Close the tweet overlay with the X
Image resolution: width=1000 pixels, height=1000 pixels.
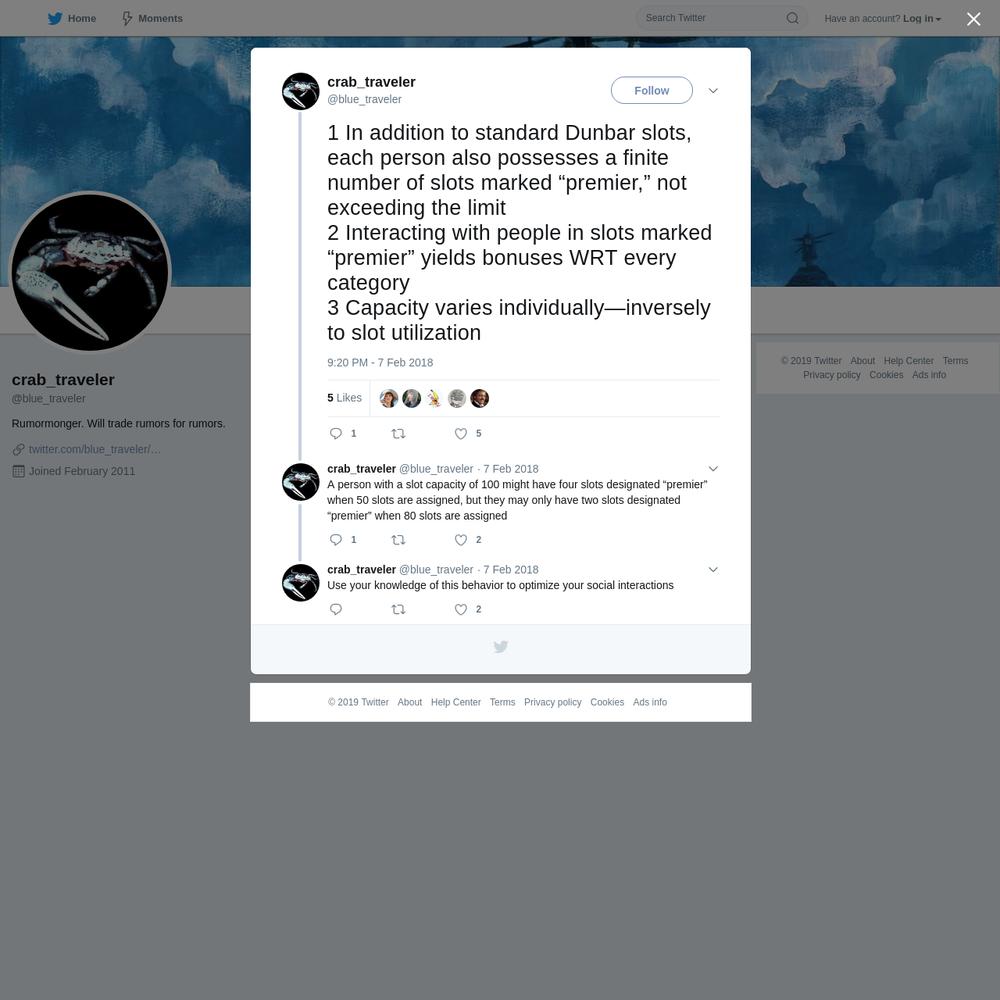click(x=973, y=19)
